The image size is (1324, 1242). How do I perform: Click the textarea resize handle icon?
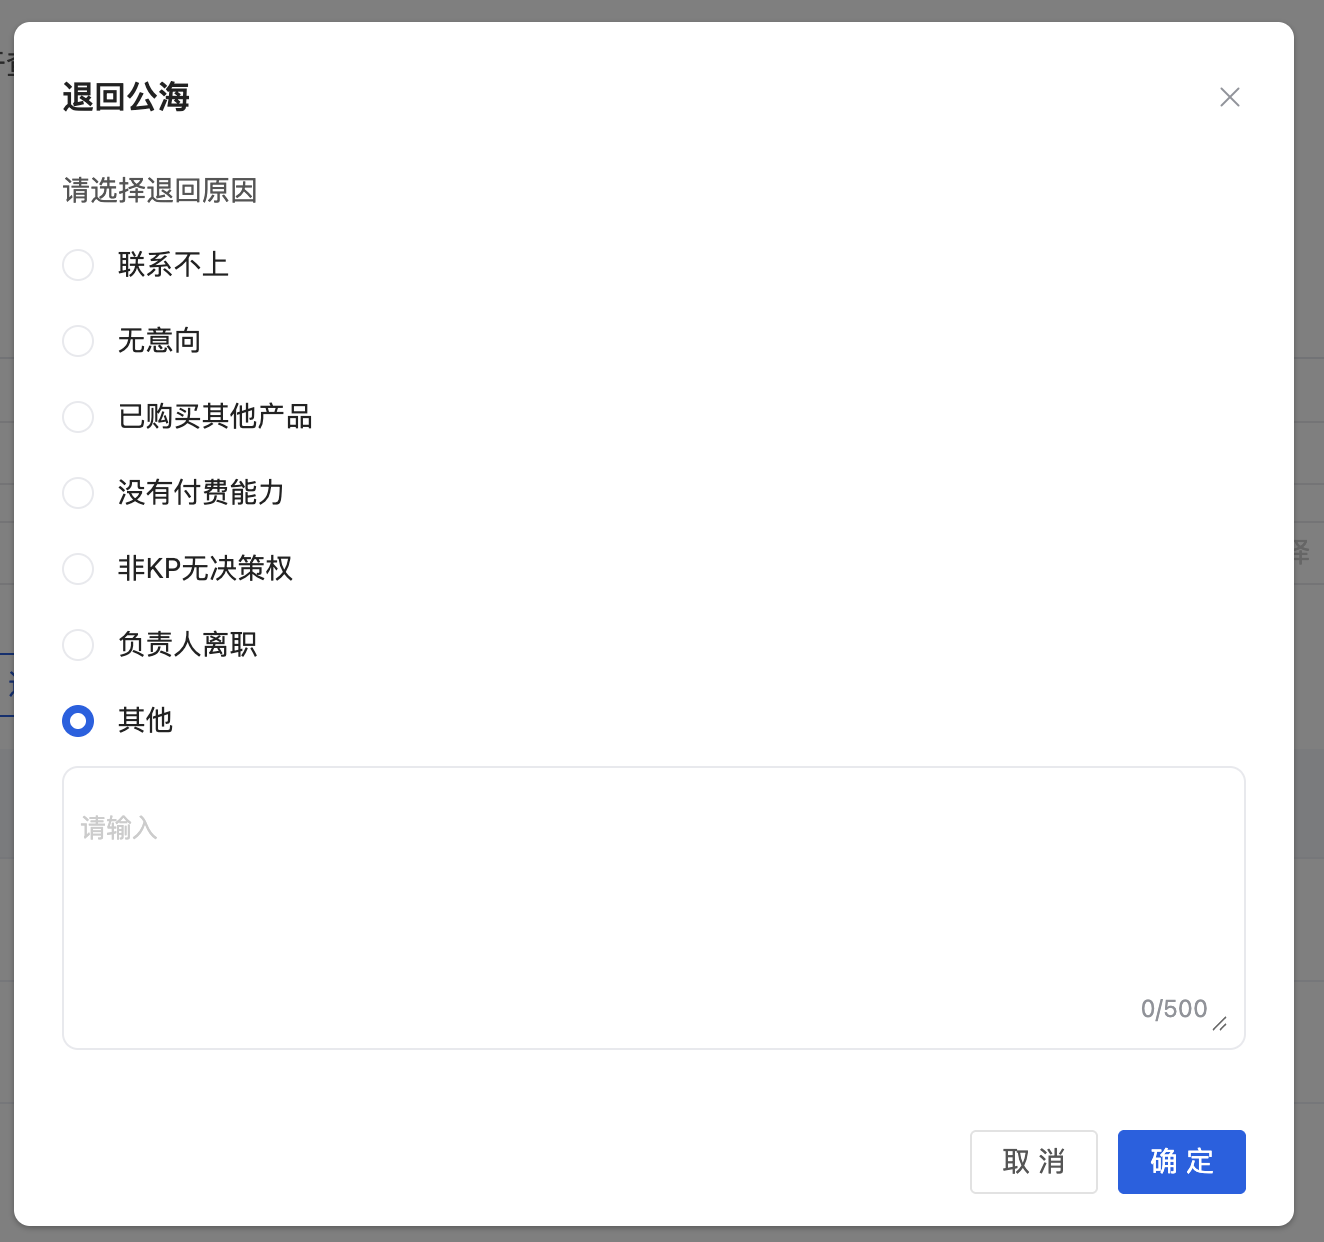(1220, 1023)
